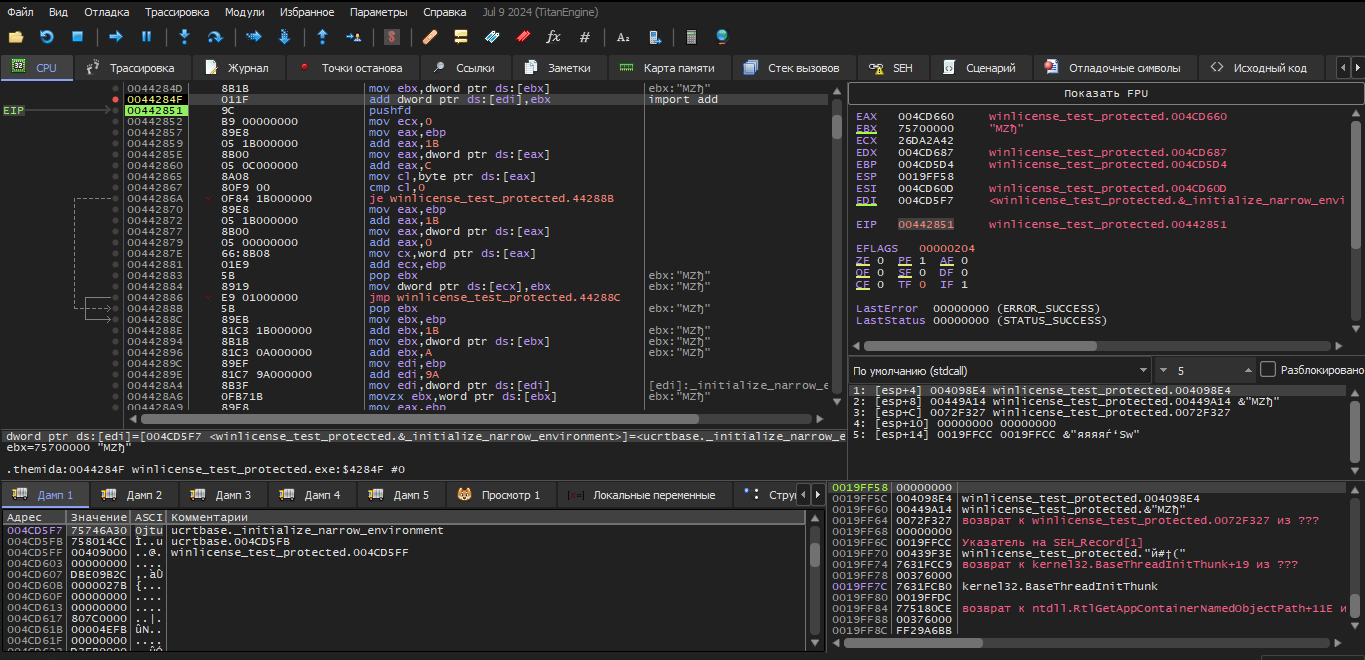Toggle the CF flag value
This screenshot has height=660, width=1365.
coord(879,284)
